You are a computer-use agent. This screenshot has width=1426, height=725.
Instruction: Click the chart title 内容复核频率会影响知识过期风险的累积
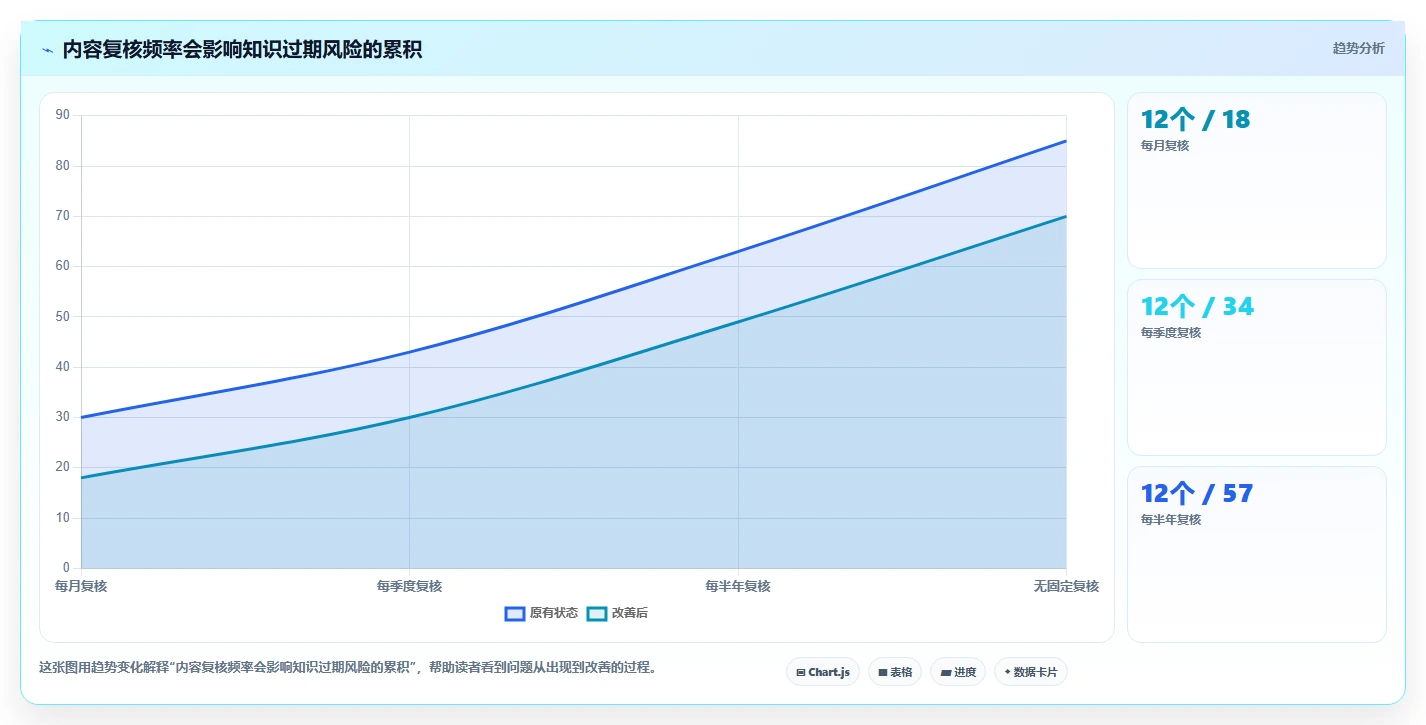point(242,50)
